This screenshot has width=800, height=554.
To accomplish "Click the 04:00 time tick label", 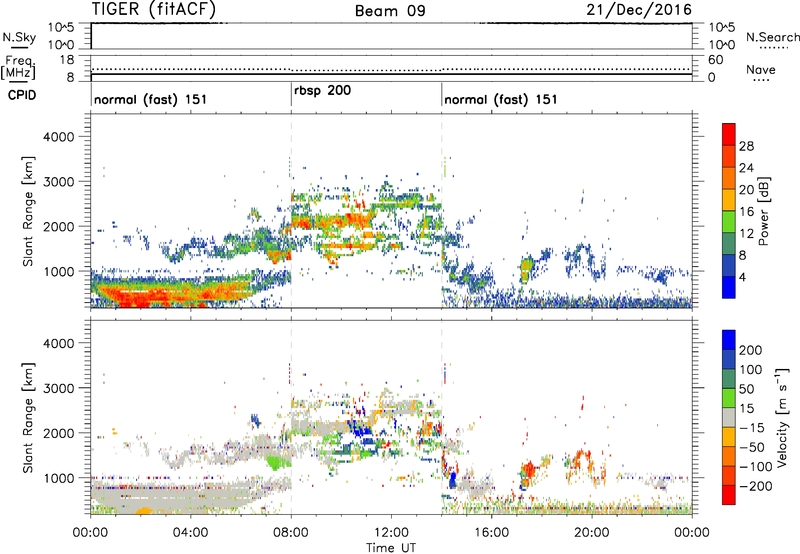I will pos(190,533).
